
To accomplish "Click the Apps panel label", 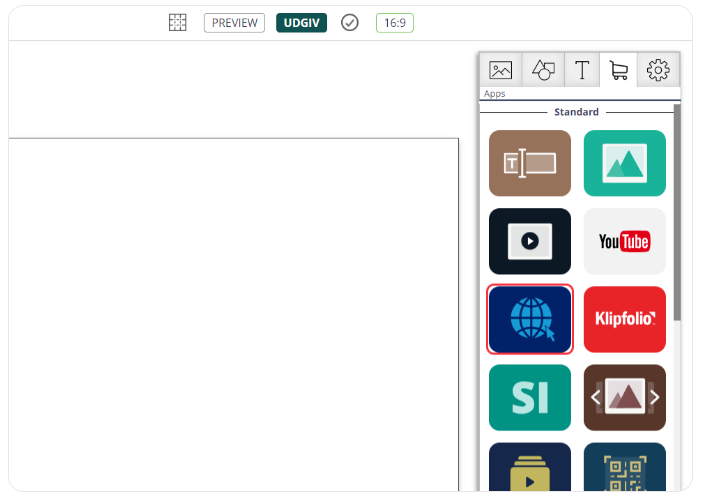I will pyautogui.click(x=495, y=94).
